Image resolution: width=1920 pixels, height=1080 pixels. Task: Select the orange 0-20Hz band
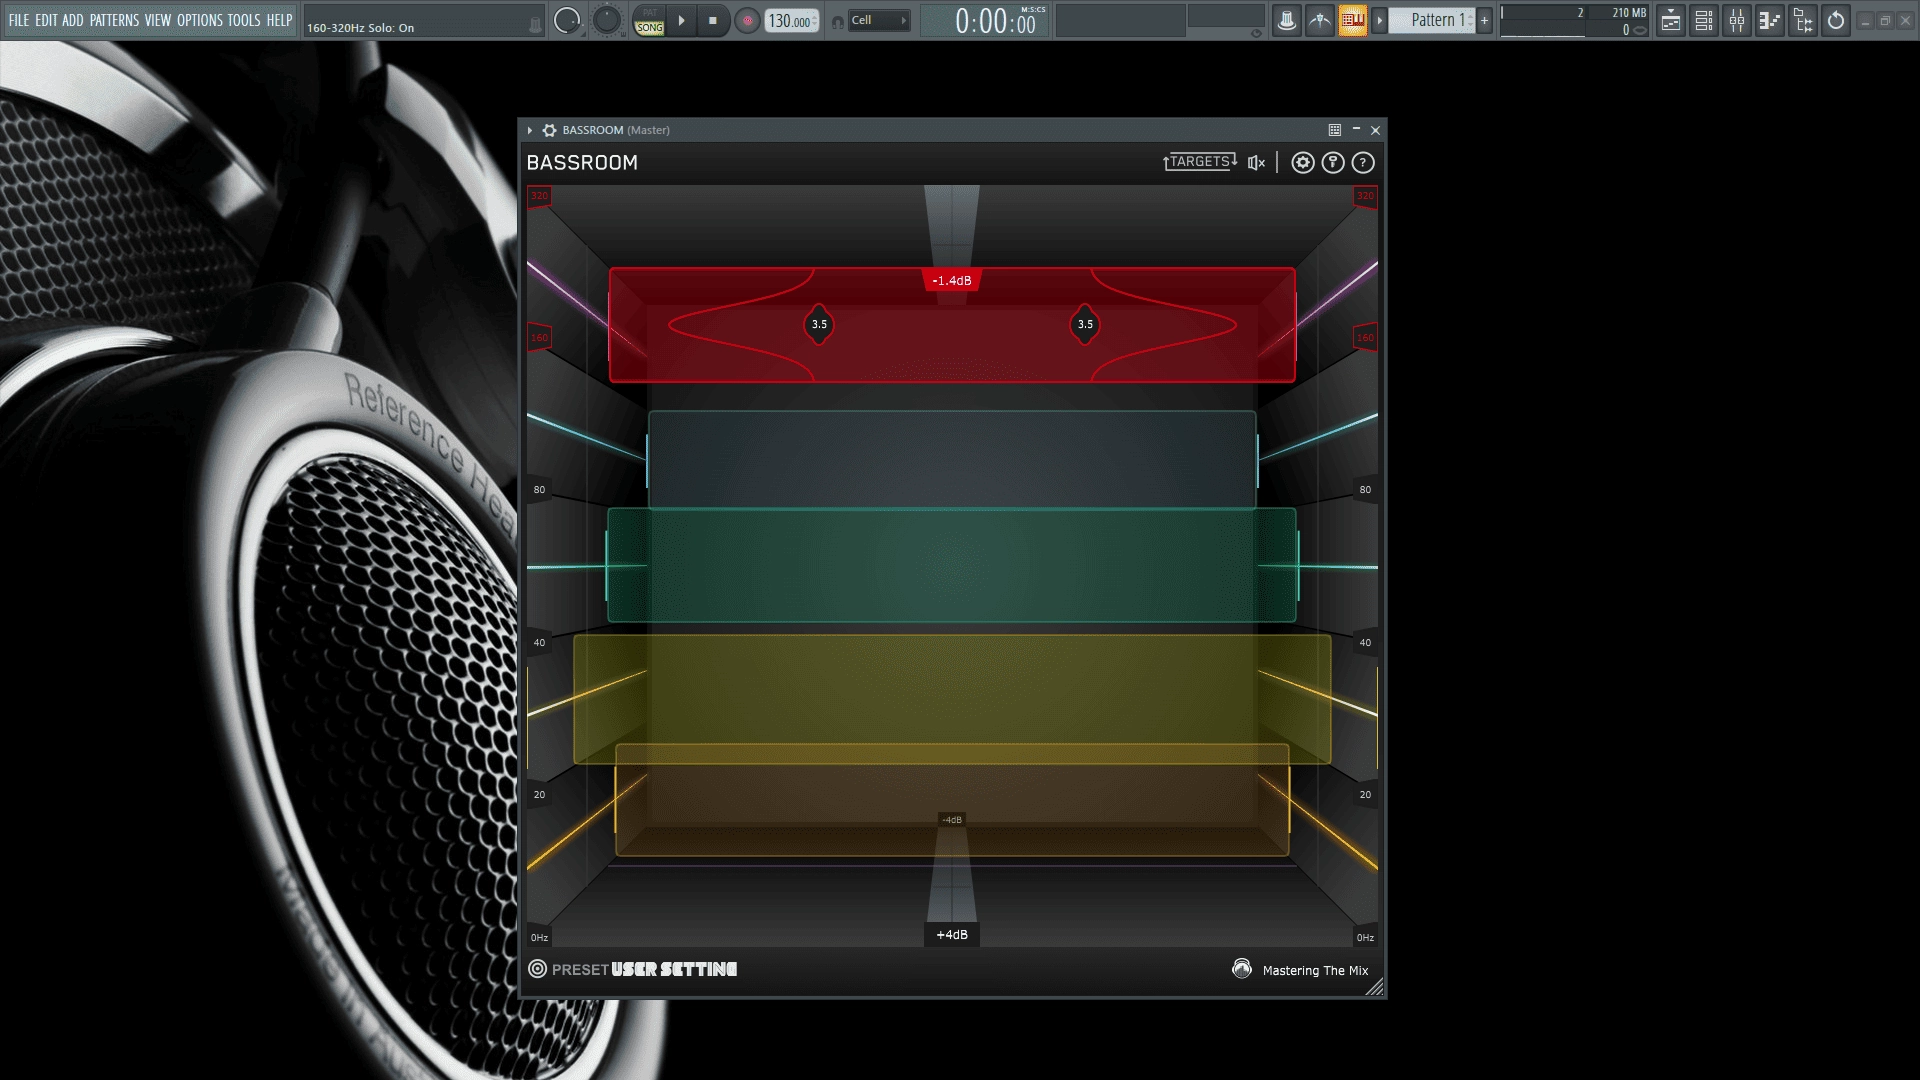coord(952,800)
